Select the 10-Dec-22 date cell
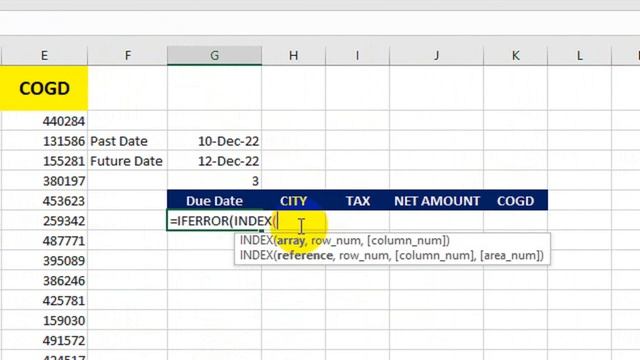Image resolution: width=640 pixels, height=360 pixels. 214,141
